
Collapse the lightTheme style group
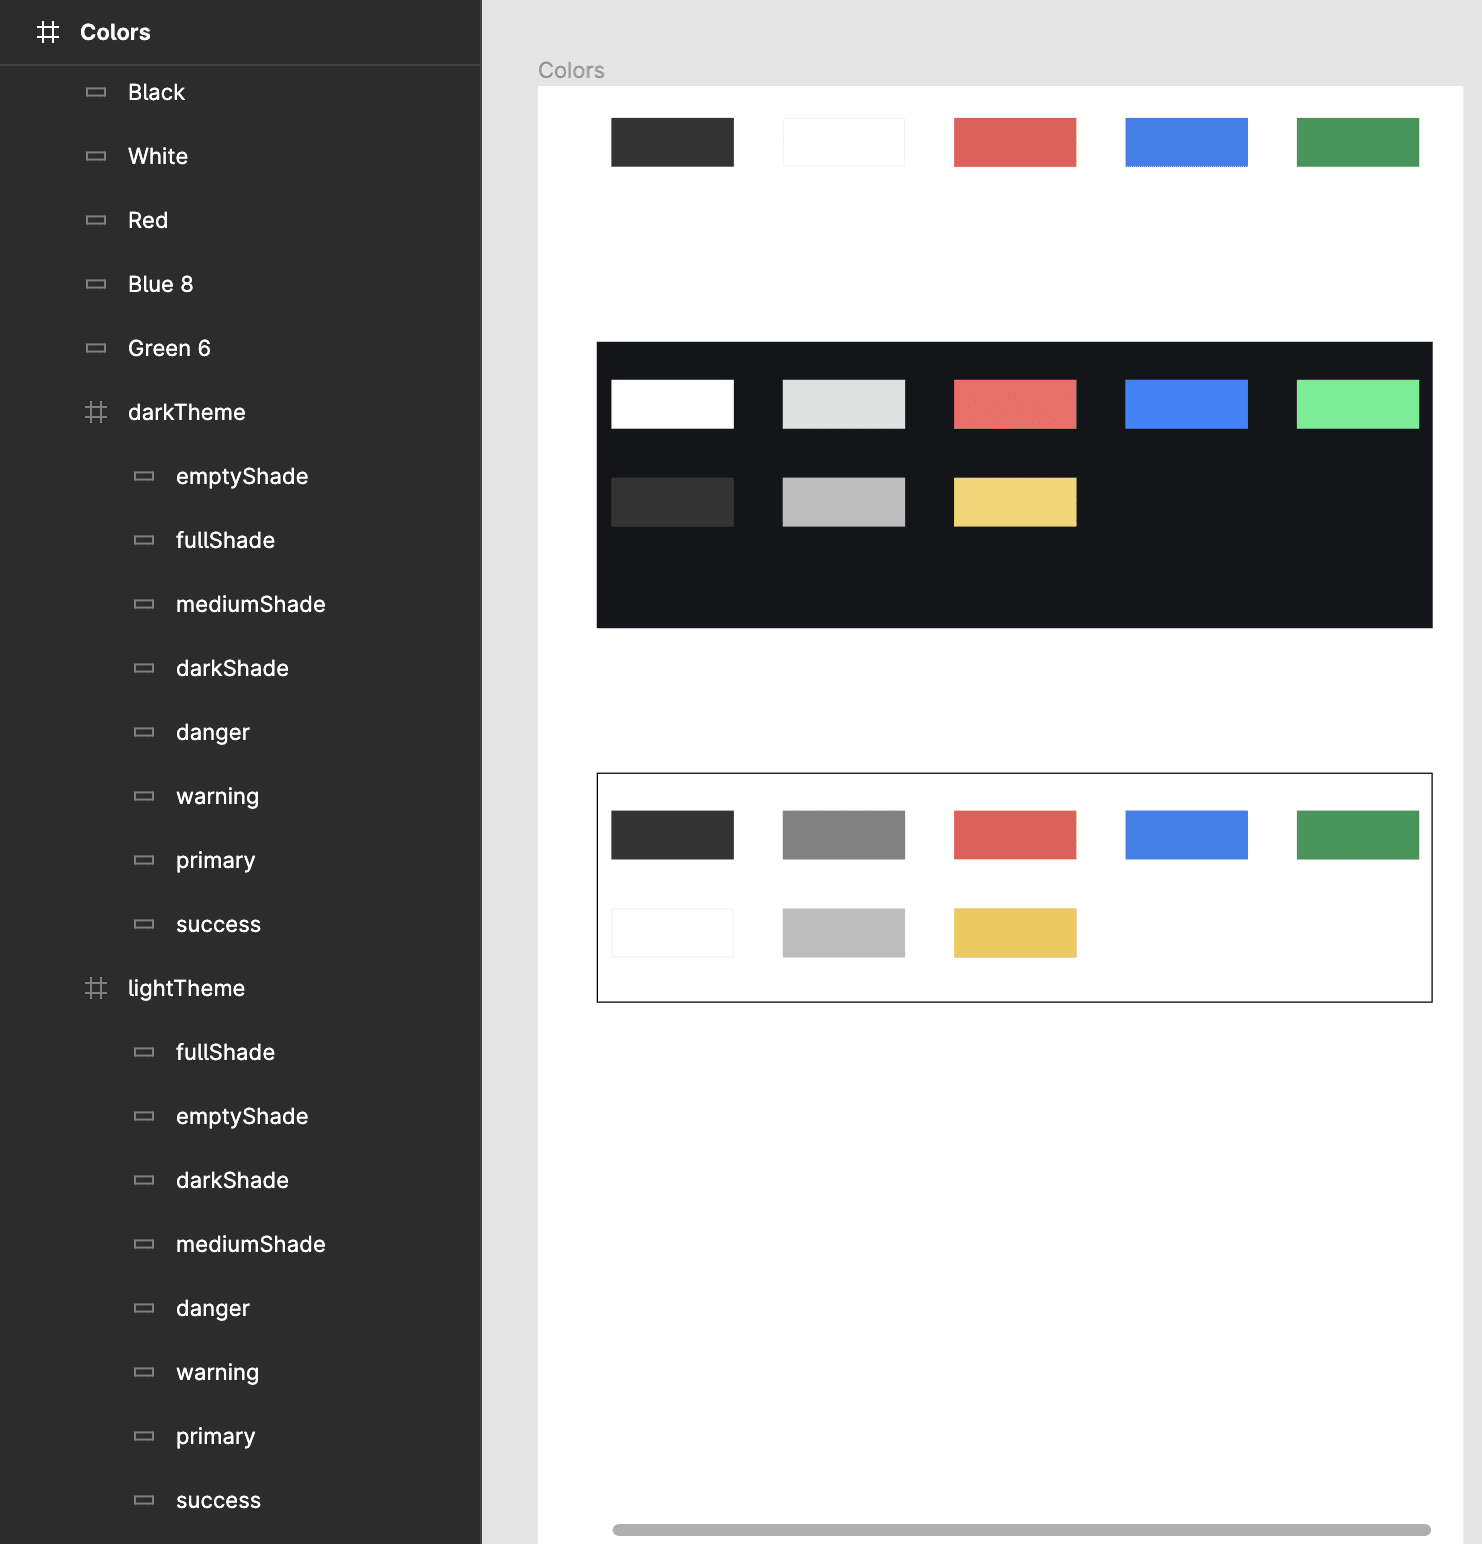click(186, 987)
